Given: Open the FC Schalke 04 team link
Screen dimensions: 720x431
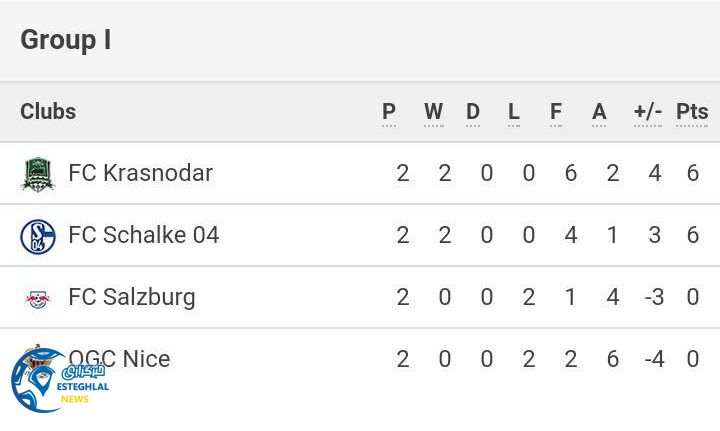Looking at the screenshot, I should tap(143, 235).
